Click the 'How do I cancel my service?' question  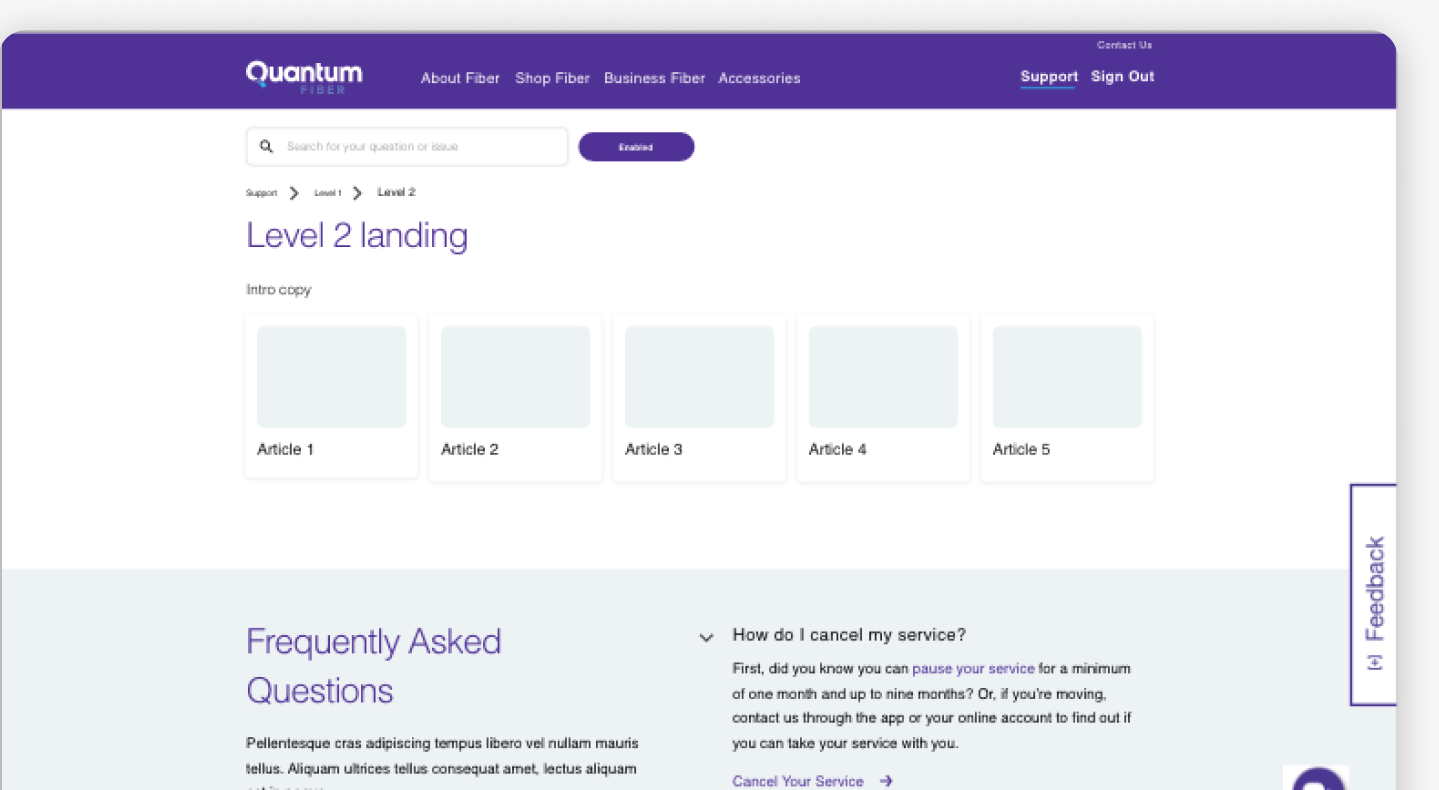point(849,635)
